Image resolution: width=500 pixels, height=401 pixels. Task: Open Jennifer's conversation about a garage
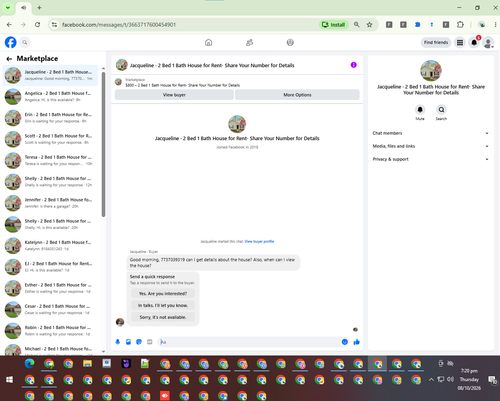coord(50,203)
